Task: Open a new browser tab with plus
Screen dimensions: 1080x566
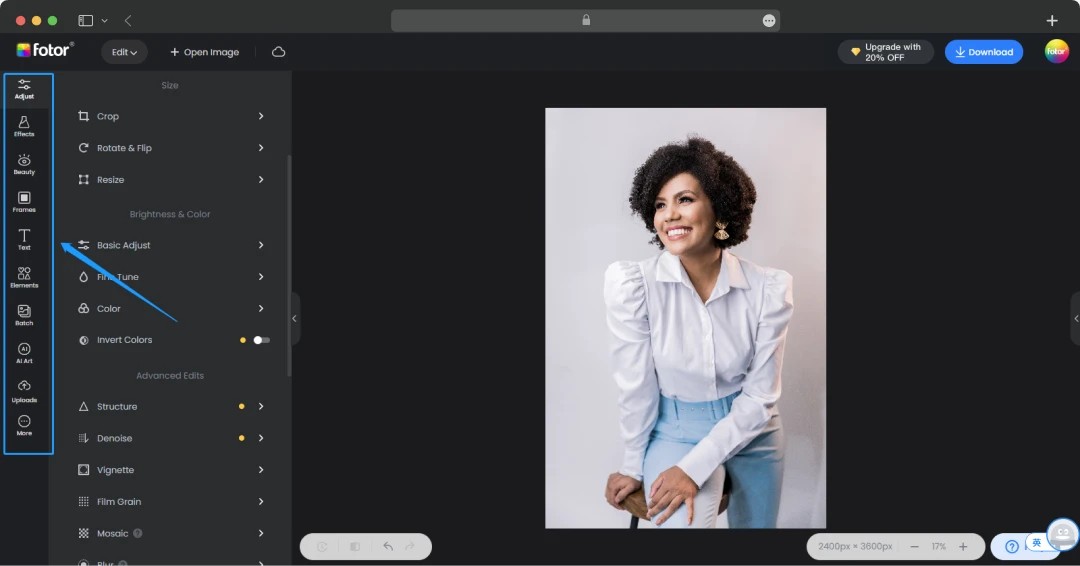Action: 1052,21
